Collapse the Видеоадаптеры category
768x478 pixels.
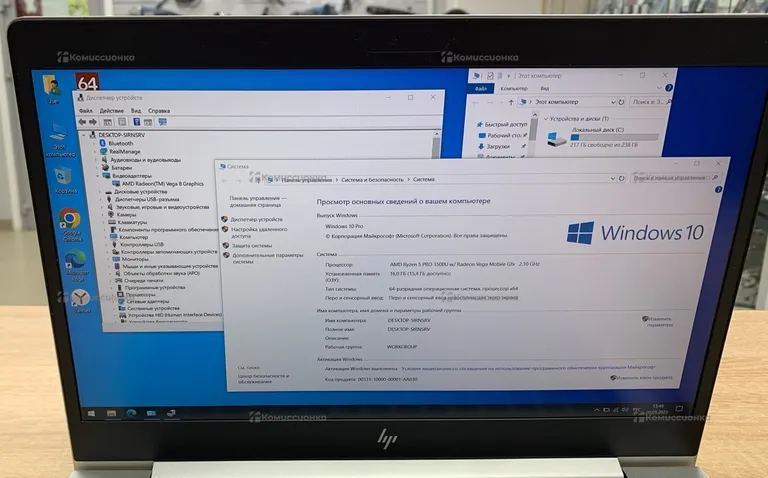98,175
